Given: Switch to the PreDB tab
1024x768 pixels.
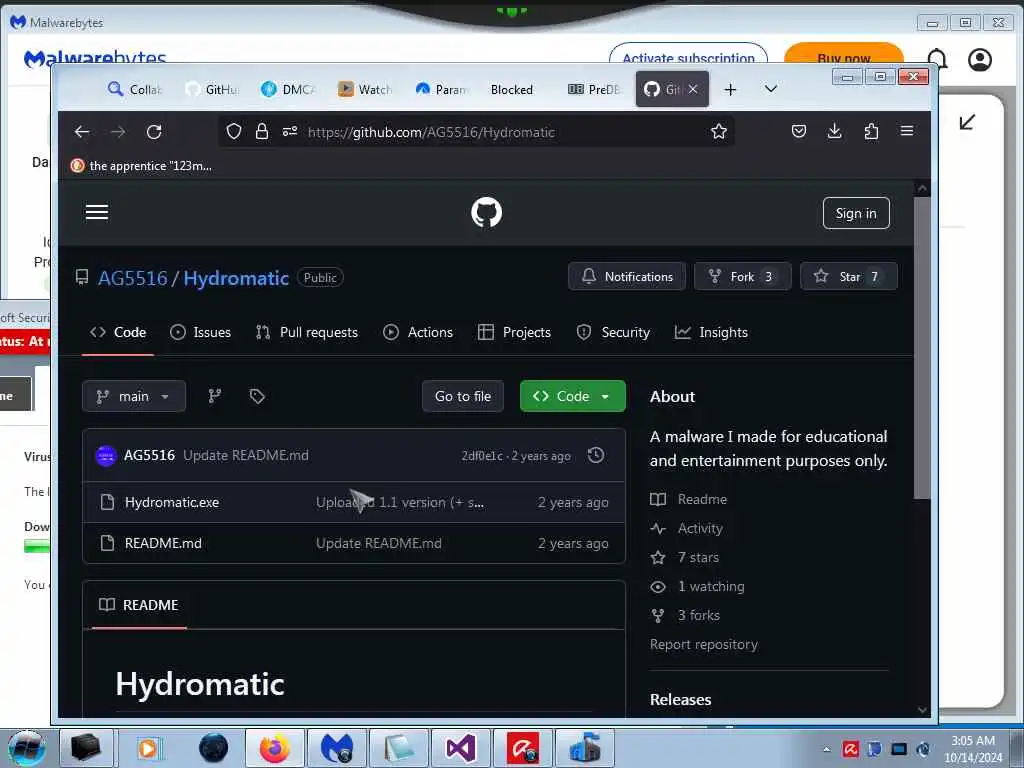Looking at the screenshot, I should (x=593, y=89).
